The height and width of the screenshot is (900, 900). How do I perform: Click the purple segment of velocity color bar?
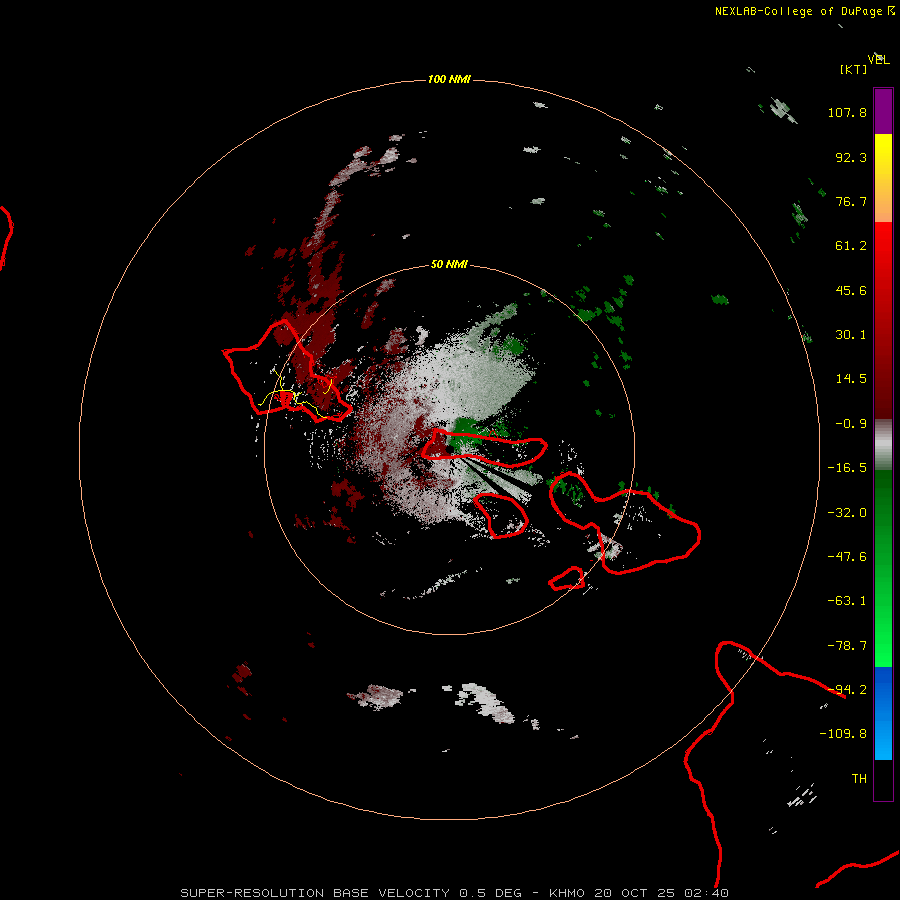(883, 111)
